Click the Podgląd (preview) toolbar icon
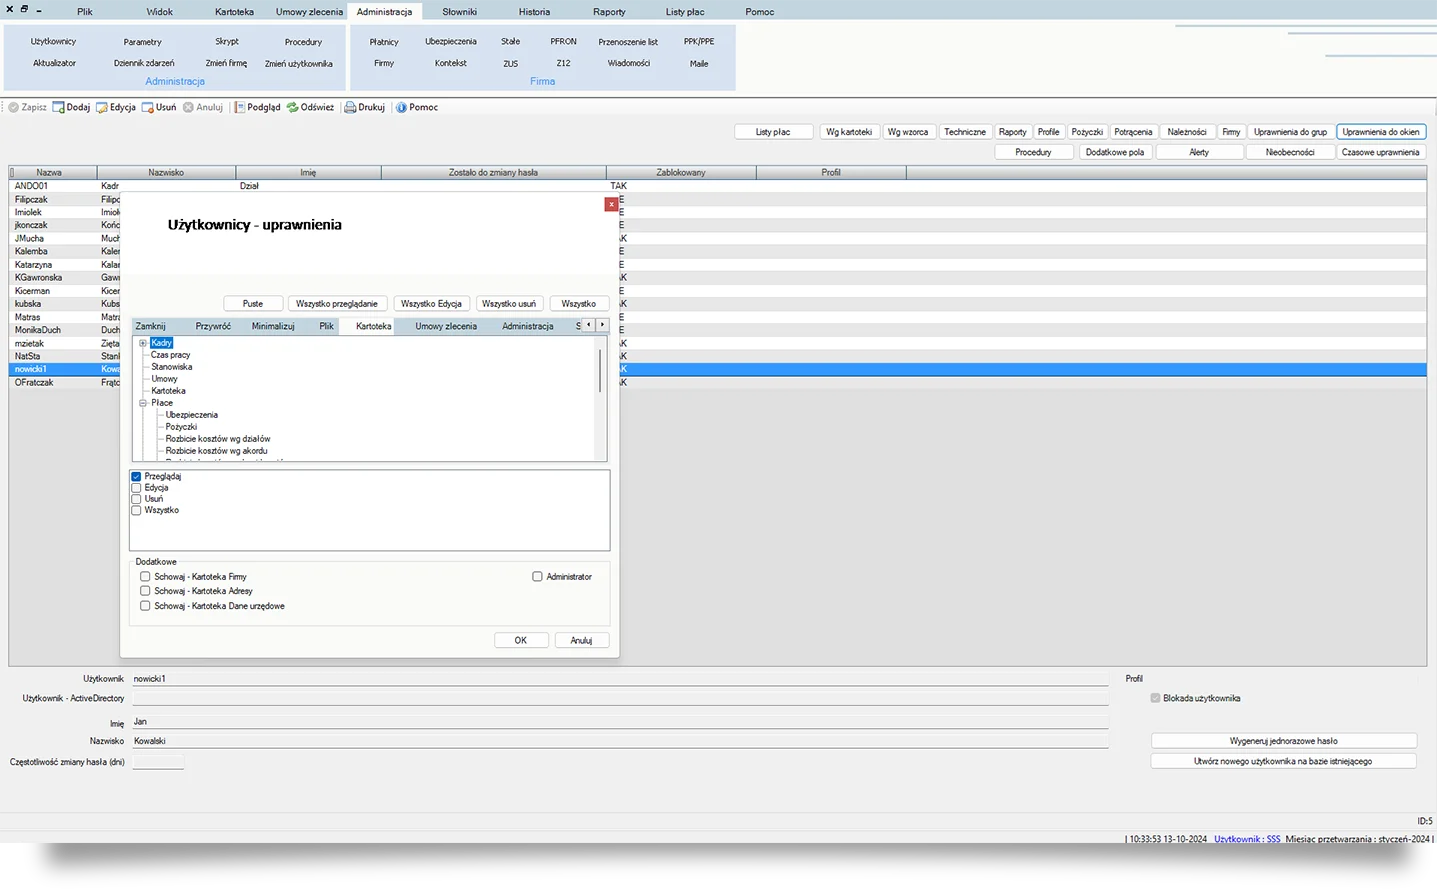This screenshot has height=889, width=1437. (x=240, y=107)
